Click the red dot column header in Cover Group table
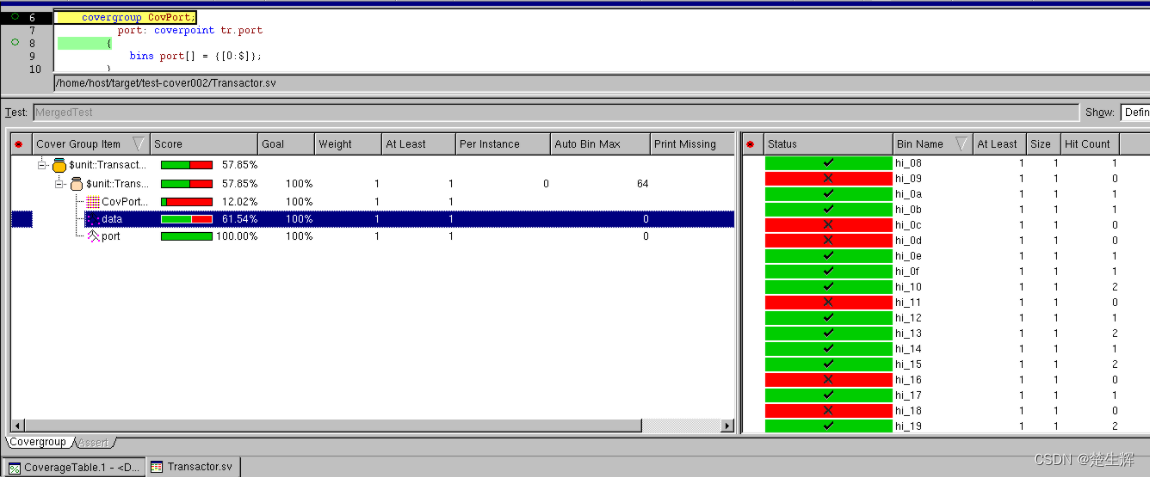 pyautogui.click(x=19, y=145)
